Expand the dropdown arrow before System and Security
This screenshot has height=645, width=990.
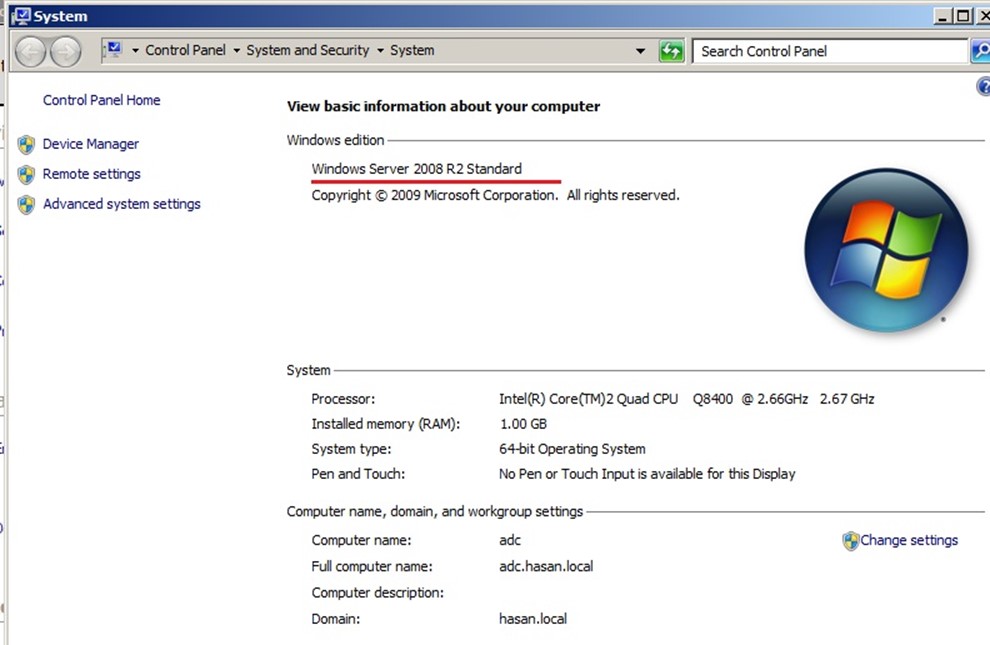coord(237,50)
